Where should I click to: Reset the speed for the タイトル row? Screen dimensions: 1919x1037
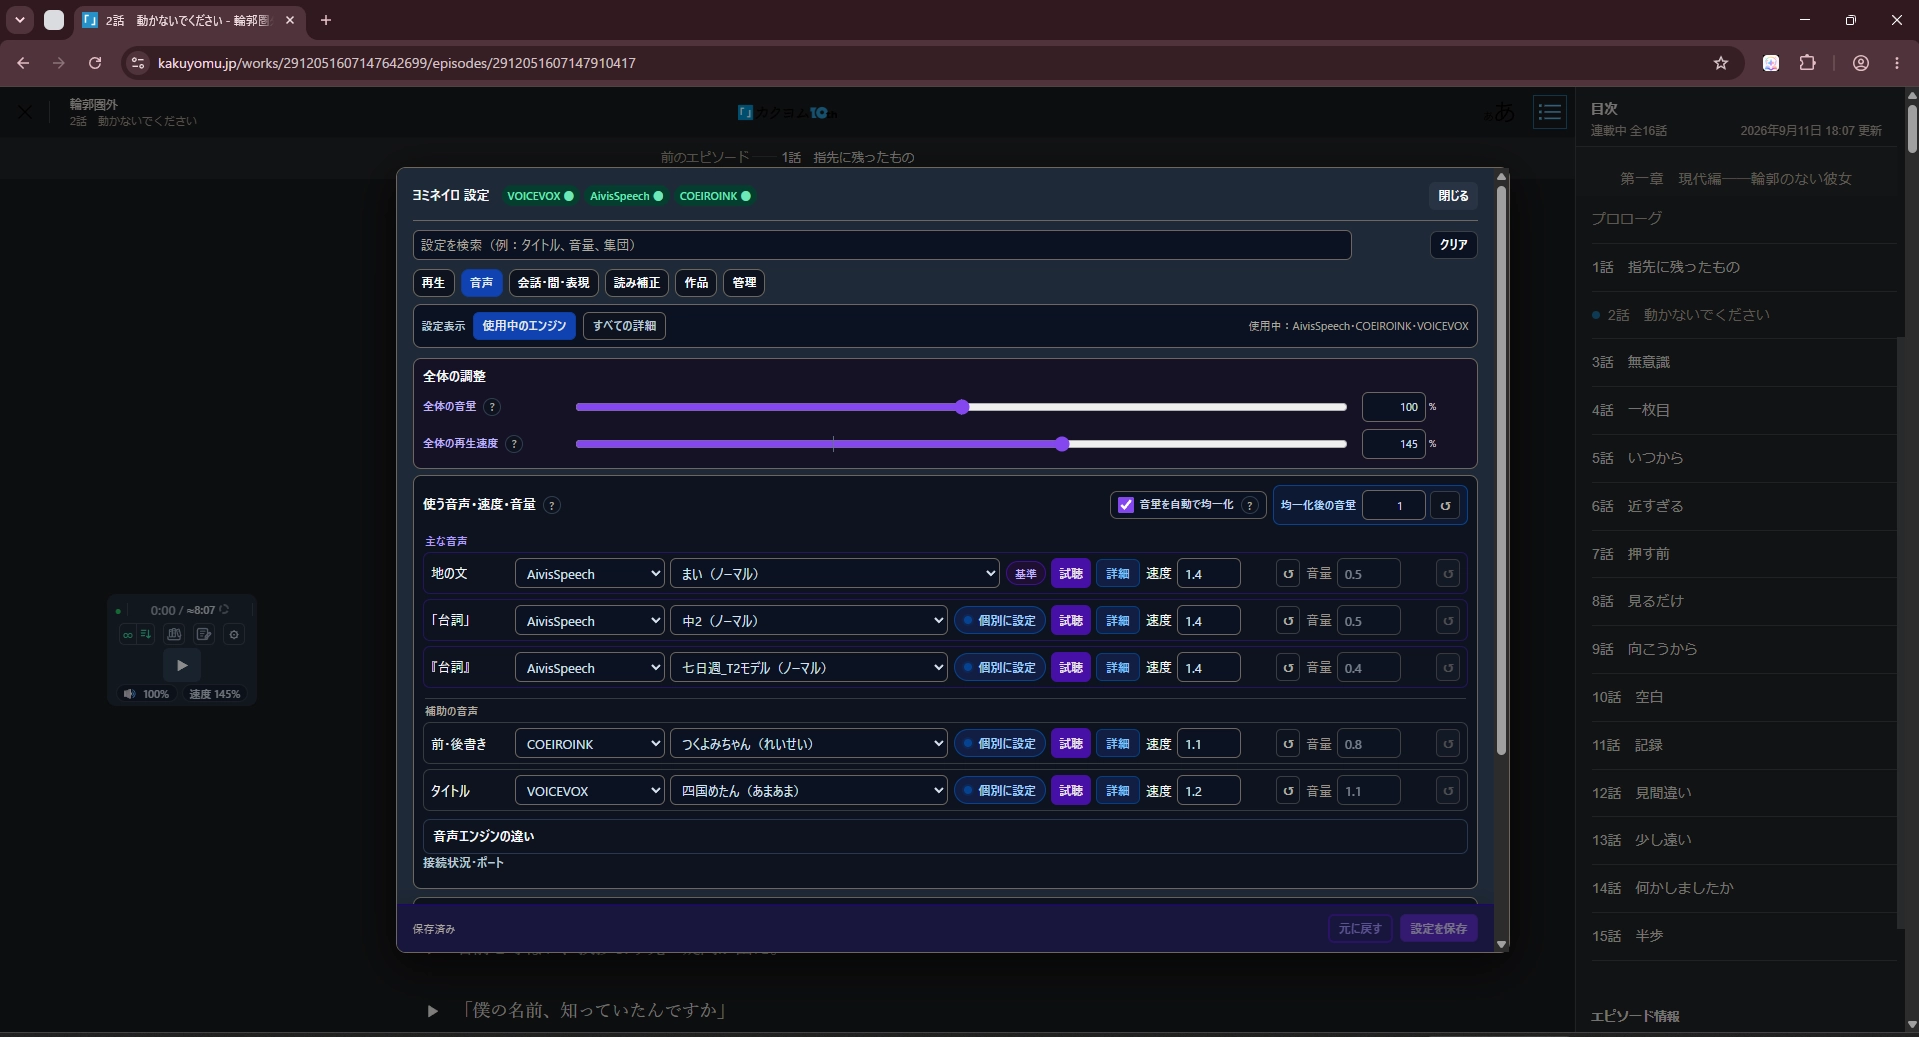1288,791
